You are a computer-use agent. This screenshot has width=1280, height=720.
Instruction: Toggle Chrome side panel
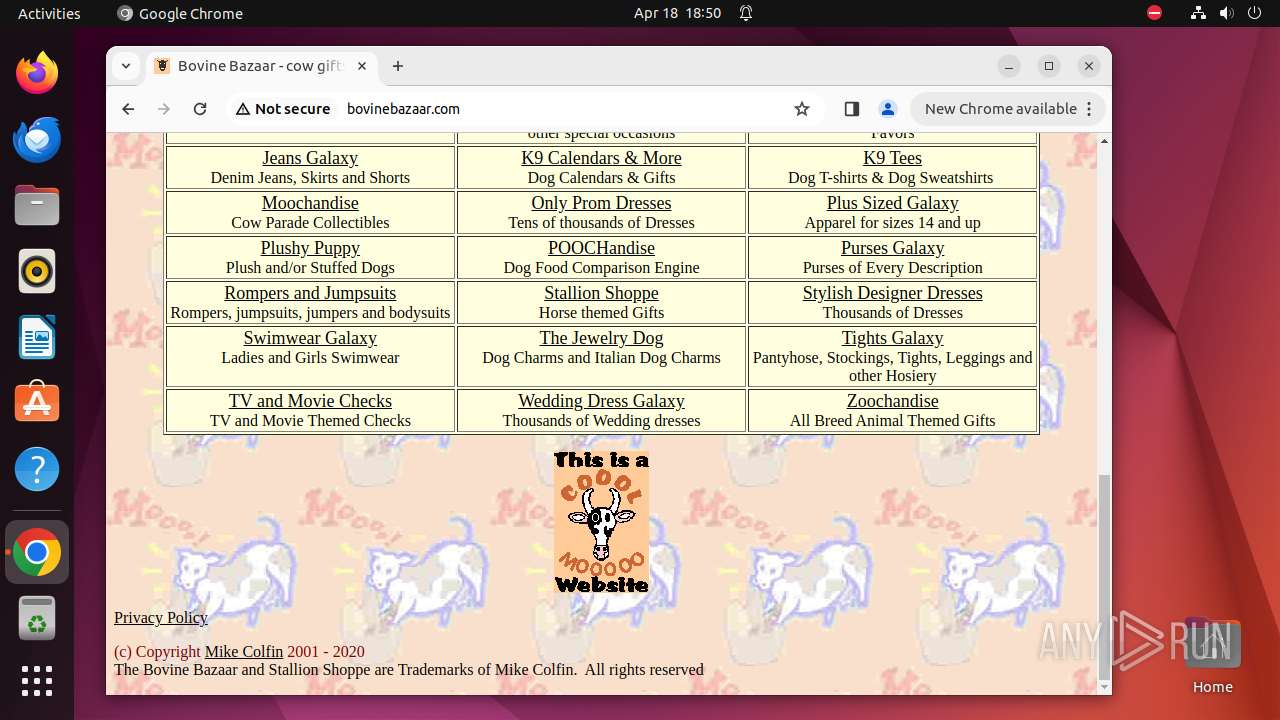[852, 109]
